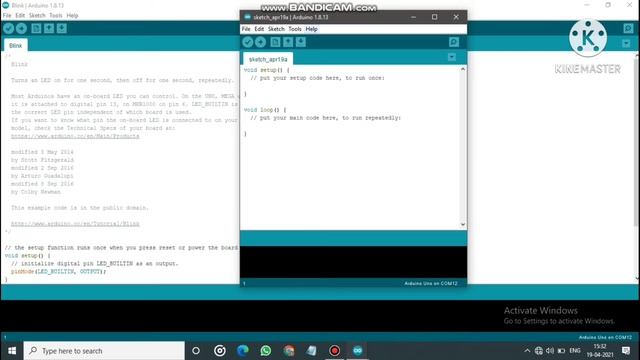Open the notification center icon
This screenshot has width=640, height=360.
(626, 351)
